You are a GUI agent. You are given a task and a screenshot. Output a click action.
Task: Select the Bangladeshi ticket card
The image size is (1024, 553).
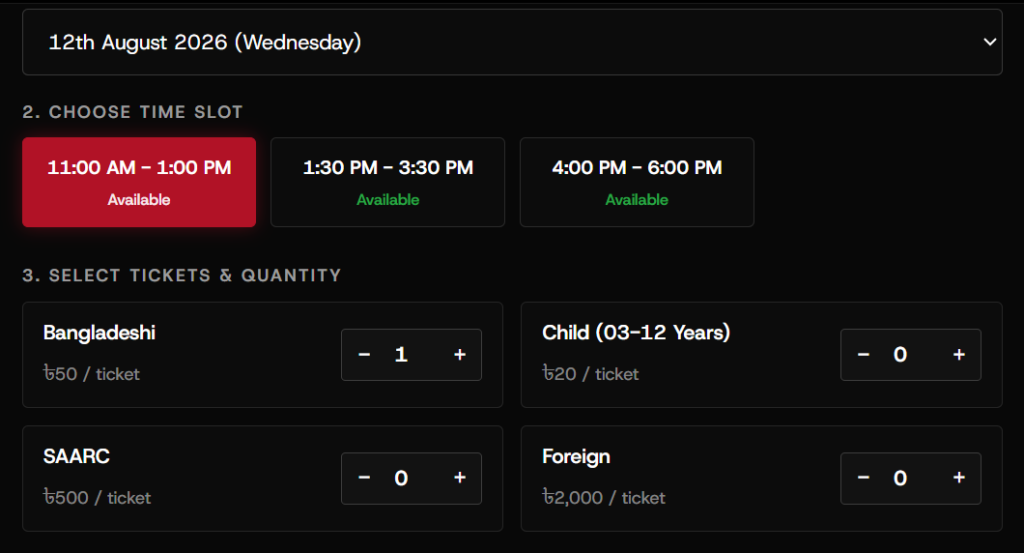tap(263, 355)
